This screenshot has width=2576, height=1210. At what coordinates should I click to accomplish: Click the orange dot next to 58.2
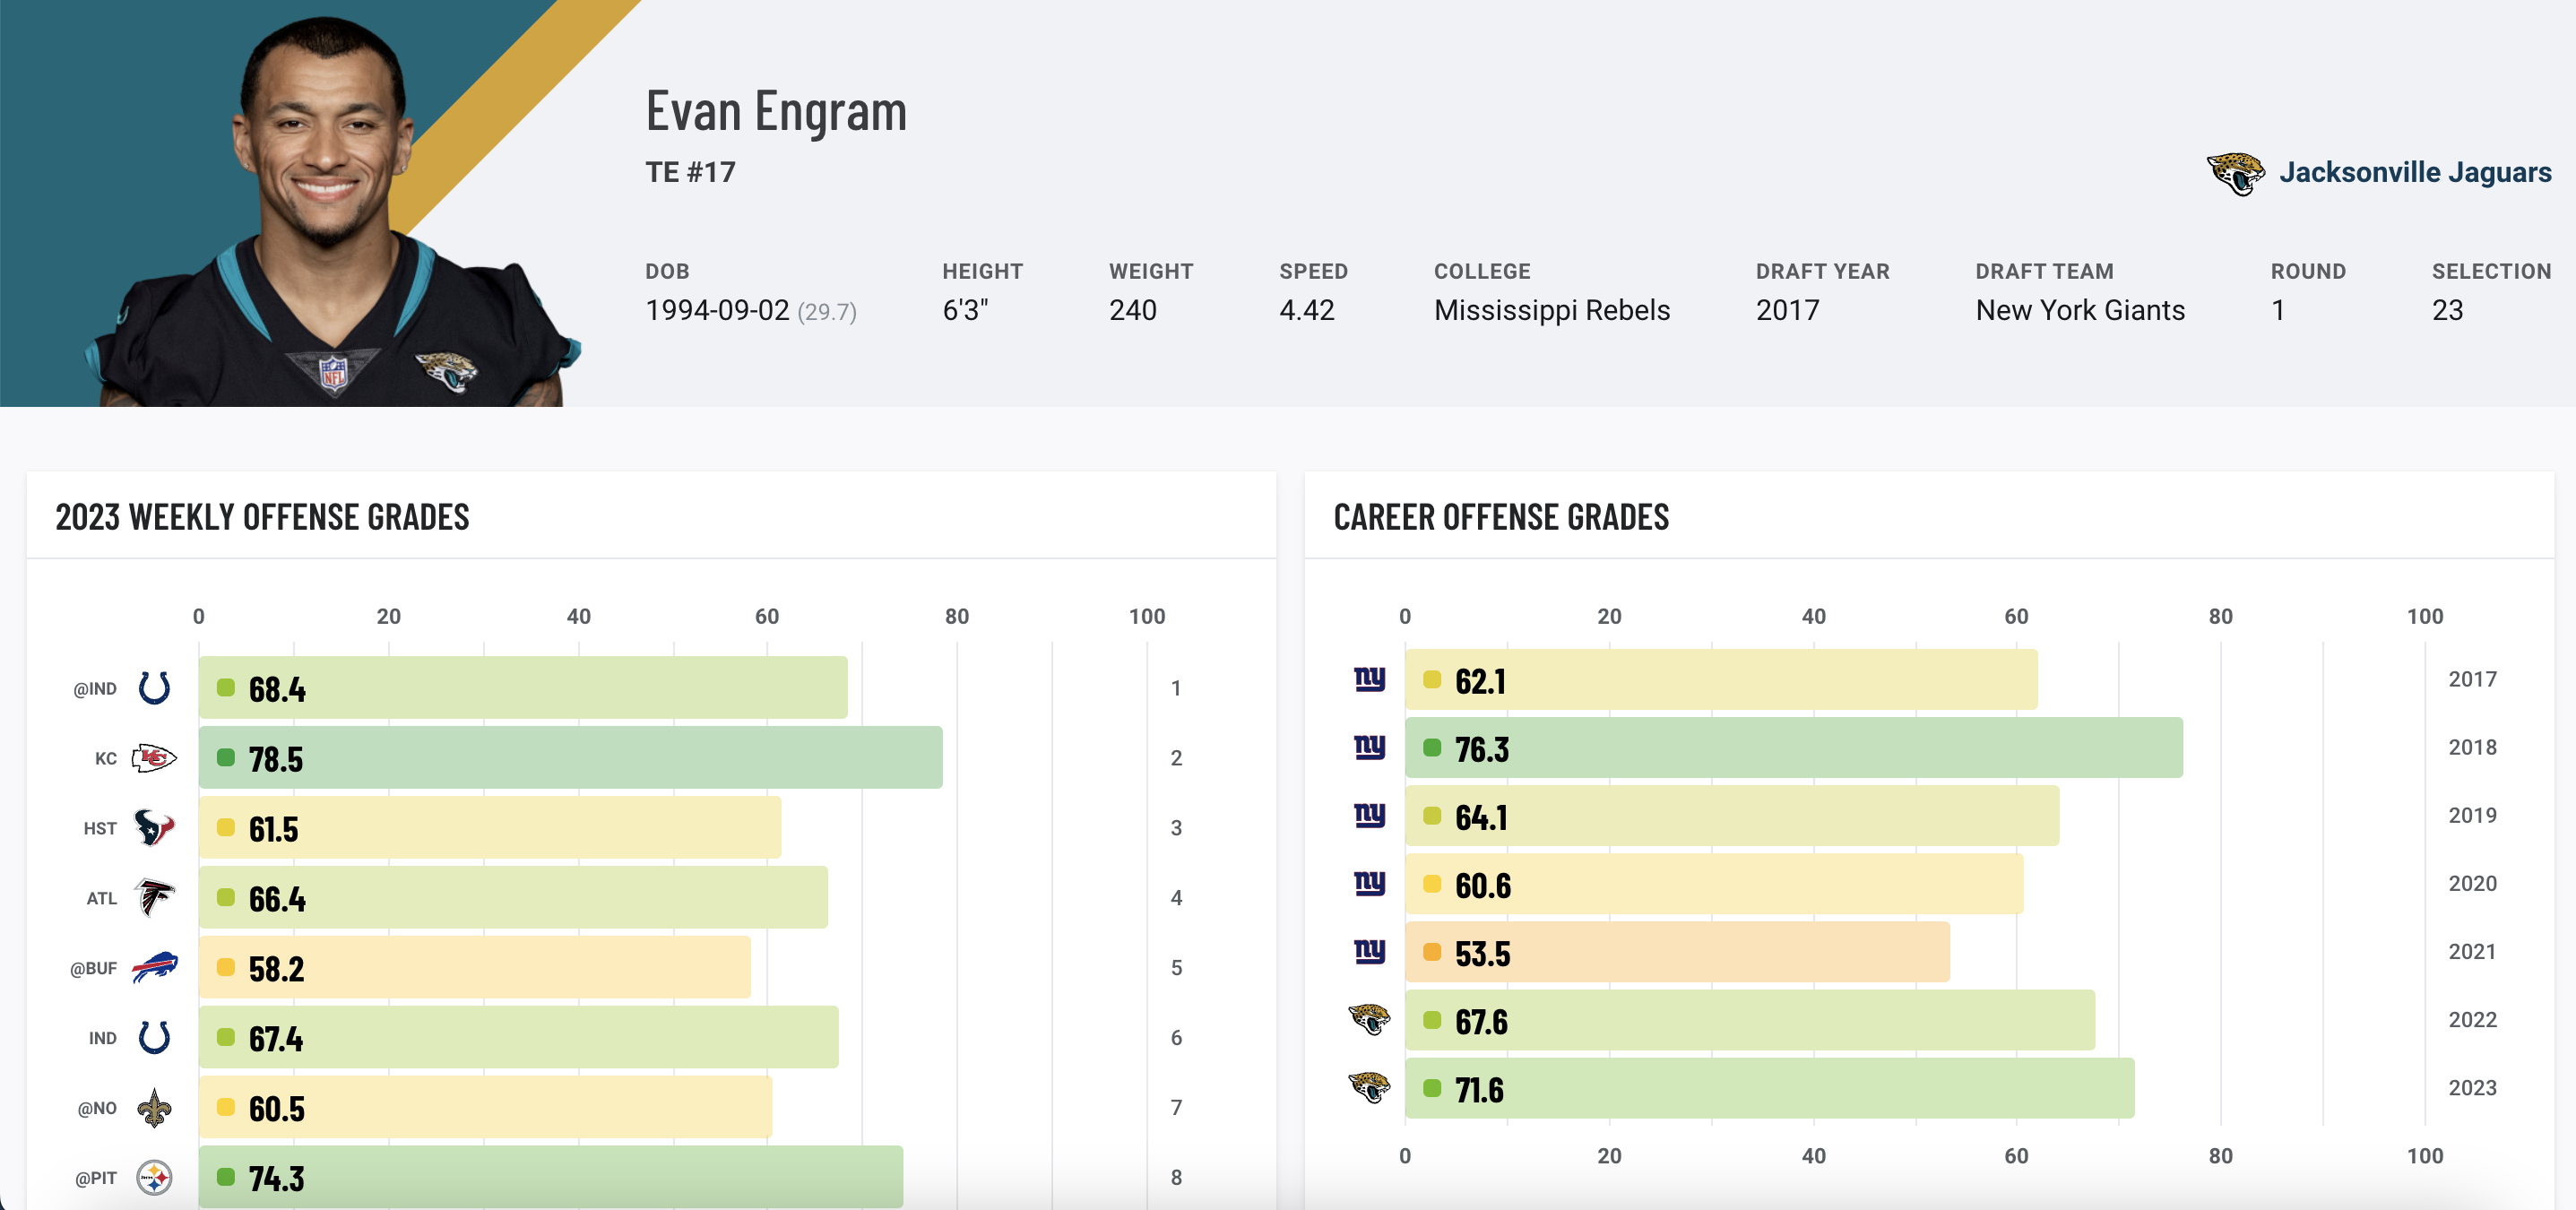click(x=226, y=967)
